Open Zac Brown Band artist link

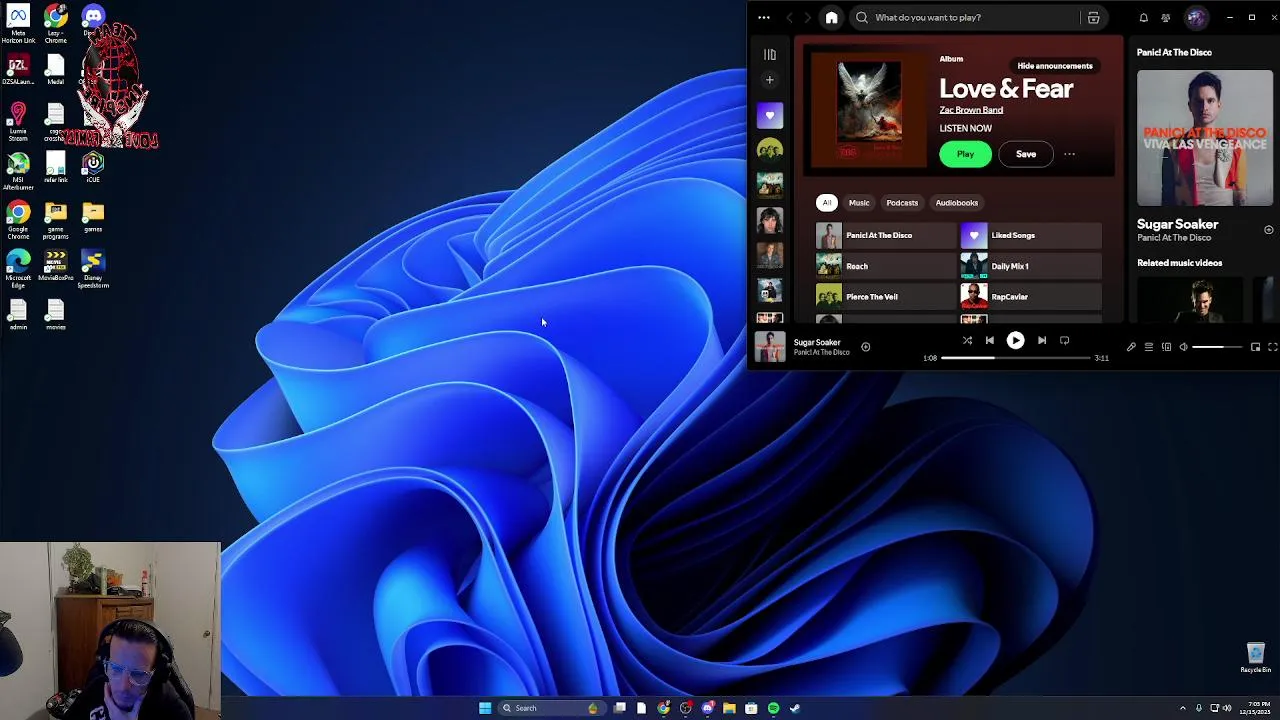[x=971, y=110]
